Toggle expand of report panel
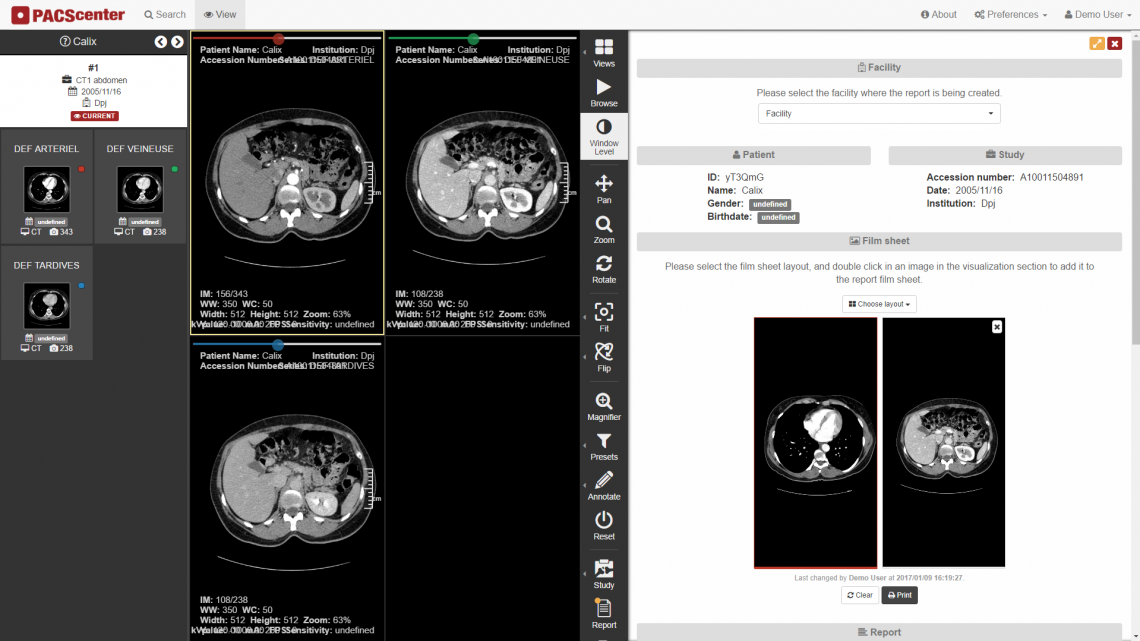The width and height of the screenshot is (1140, 641). click(1096, 44)
